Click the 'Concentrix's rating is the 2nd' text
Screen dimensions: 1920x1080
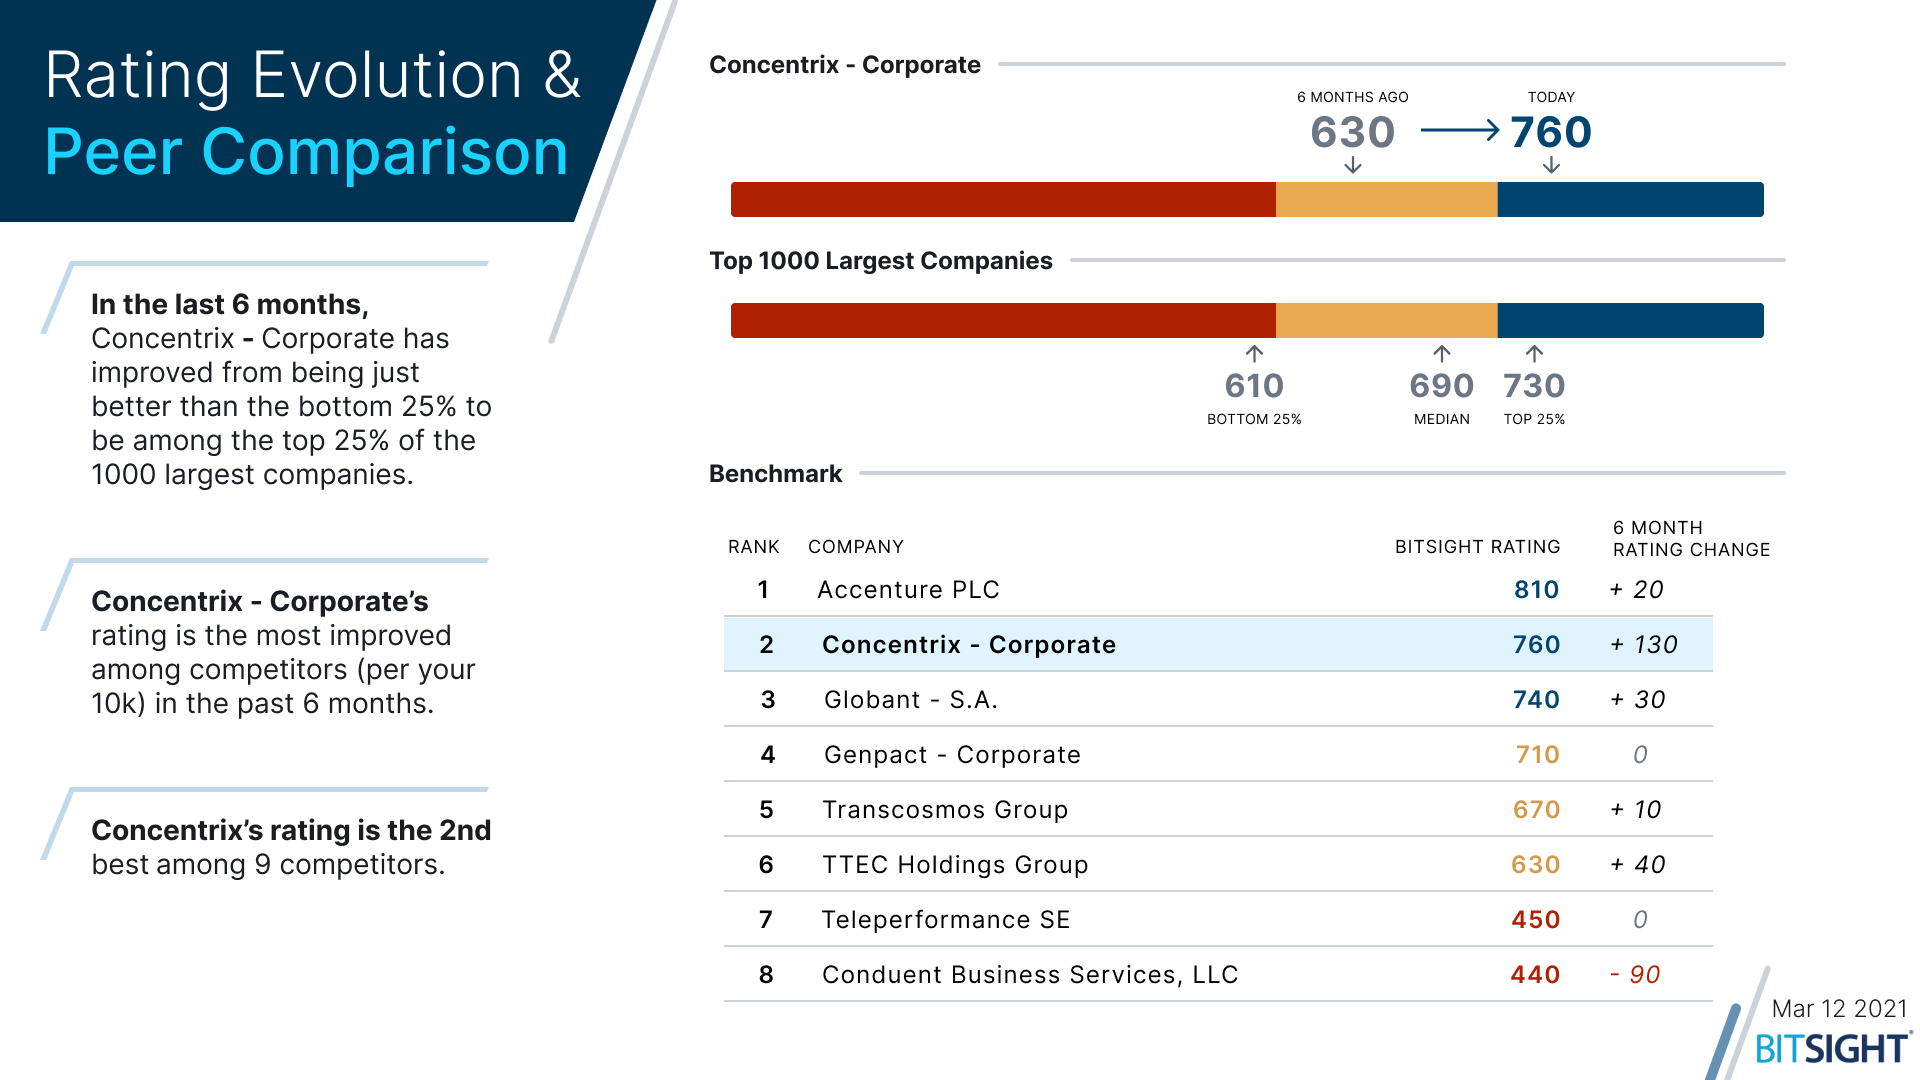[291, 830]
